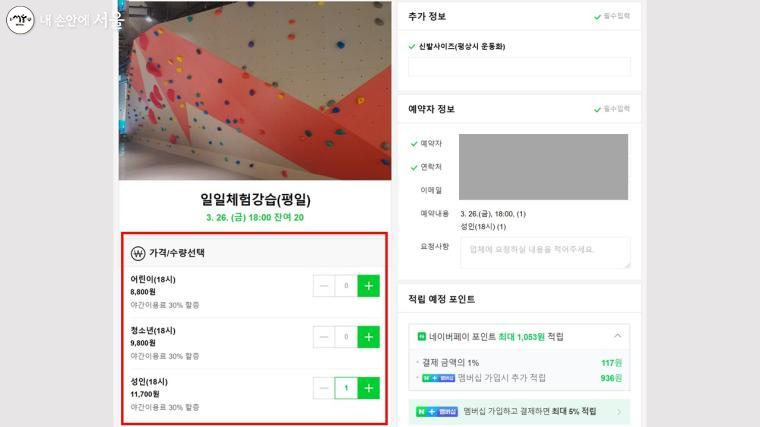The image size is (760, 427).
Task: Increase 청소년(18시) quantity with plus button
Action: pos(368,337)
